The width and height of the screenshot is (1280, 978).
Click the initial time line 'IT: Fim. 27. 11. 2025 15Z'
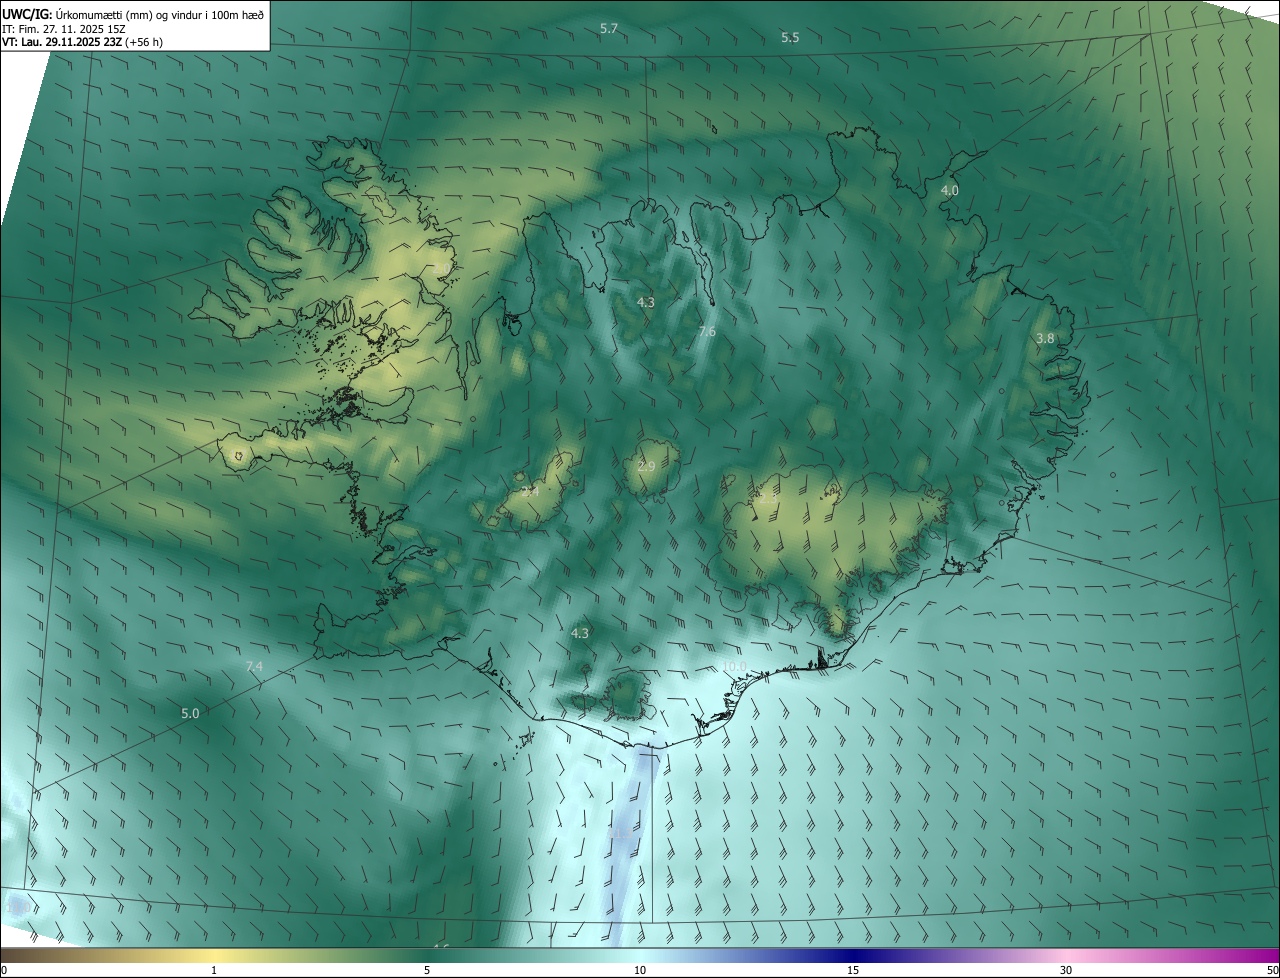[63, 29]
